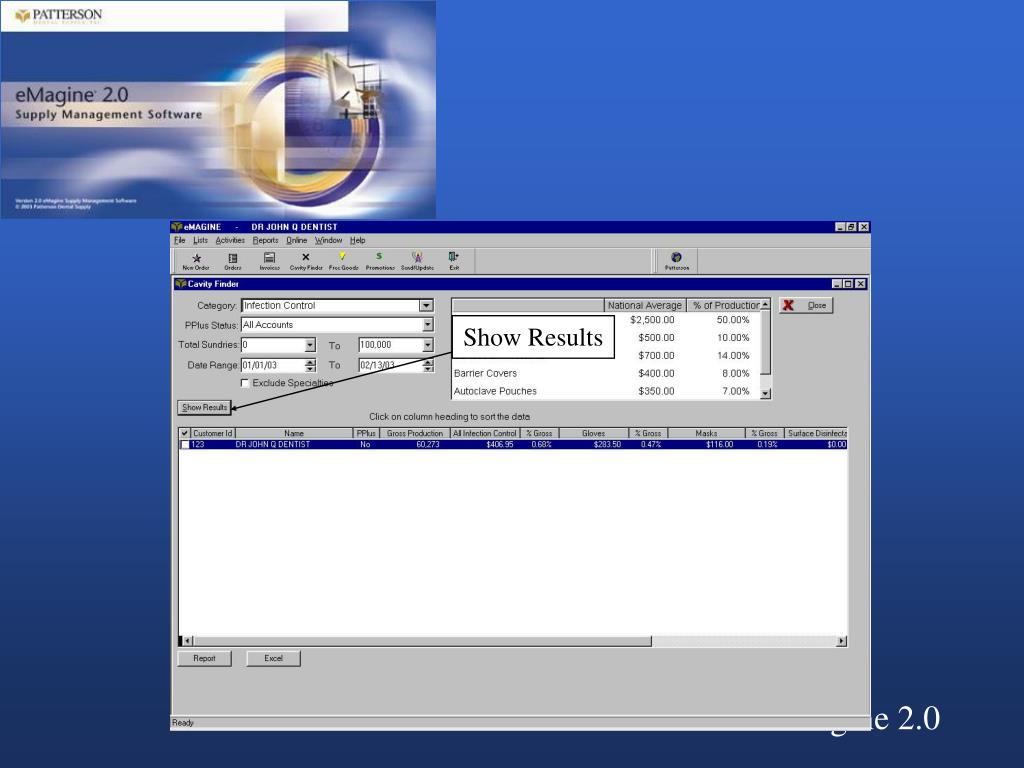Maximize the Cavity Finder child window
This screenshot has height=768, width=1024.
coord(848,283)
